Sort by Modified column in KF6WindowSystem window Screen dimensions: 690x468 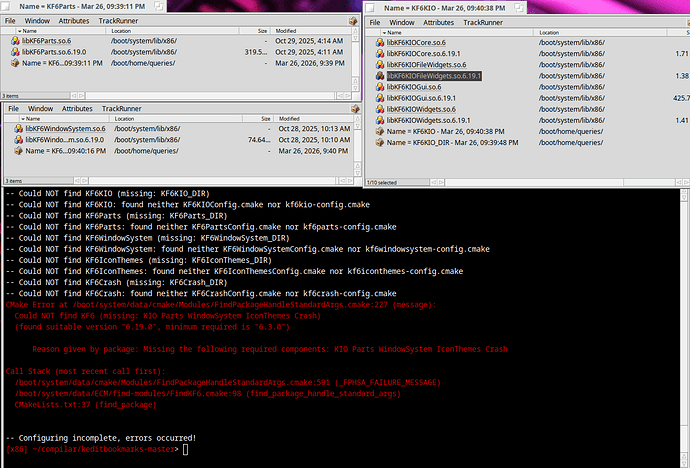(313, 119)
